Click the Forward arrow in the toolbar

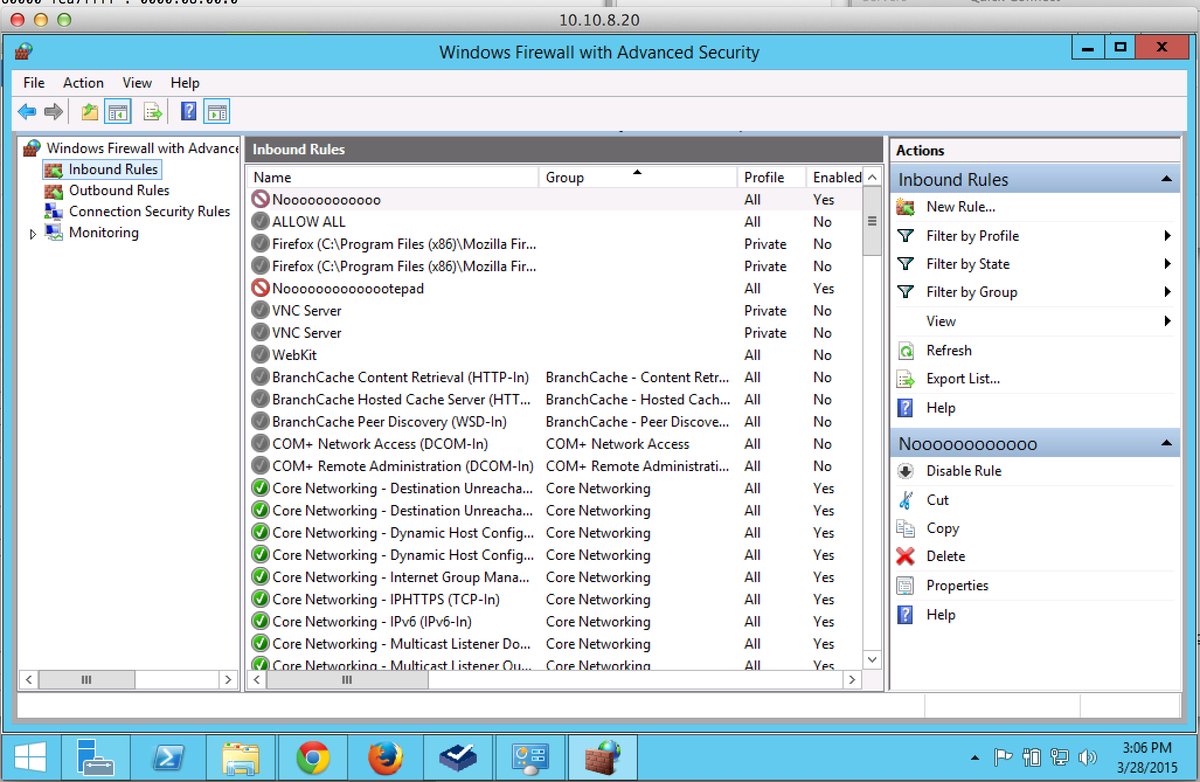tap(53, 112)
